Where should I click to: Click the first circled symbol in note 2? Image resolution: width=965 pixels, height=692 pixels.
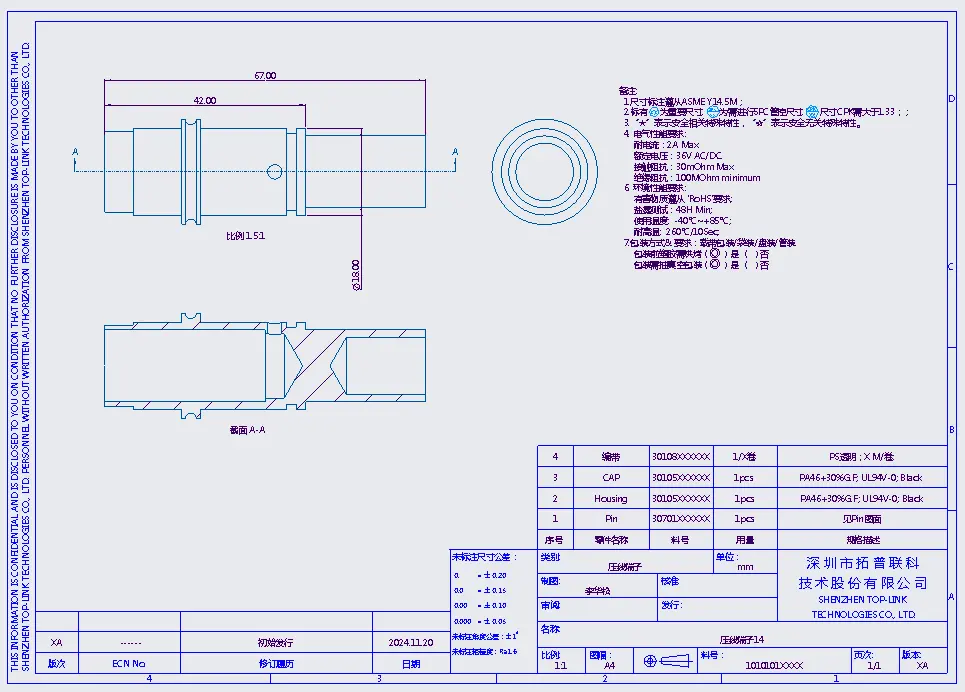click(656, 112)
